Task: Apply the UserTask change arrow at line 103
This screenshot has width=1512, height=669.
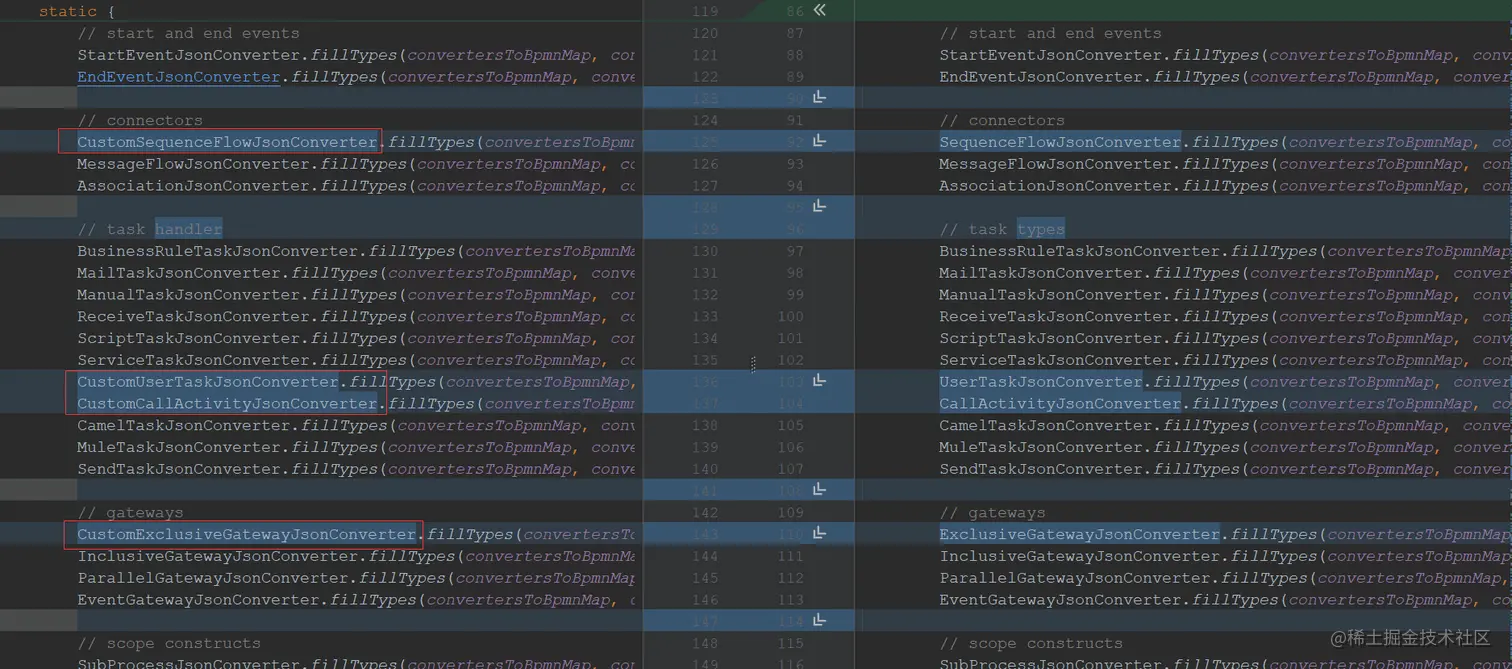Action: [x=819, y=381]
